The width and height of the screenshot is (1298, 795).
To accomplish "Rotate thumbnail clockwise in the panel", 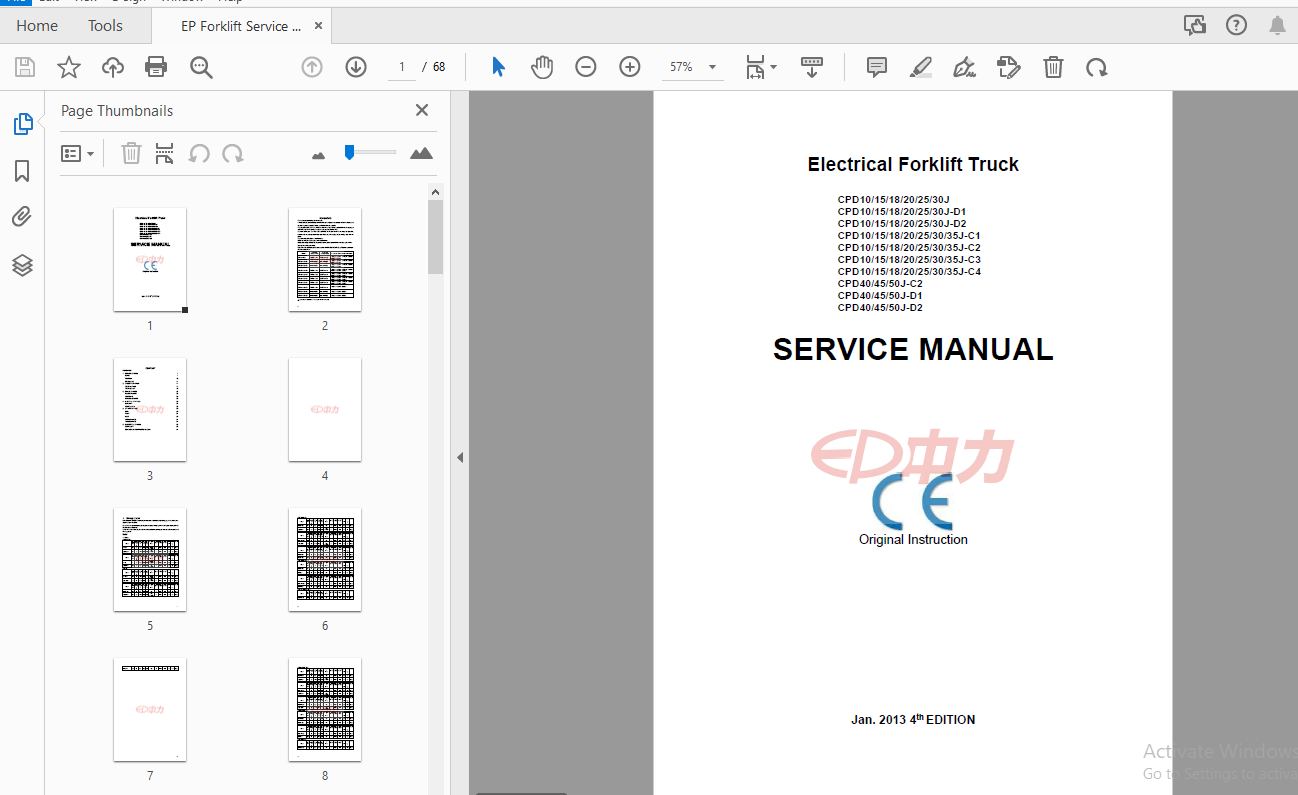I will click(x=233, y=153).
